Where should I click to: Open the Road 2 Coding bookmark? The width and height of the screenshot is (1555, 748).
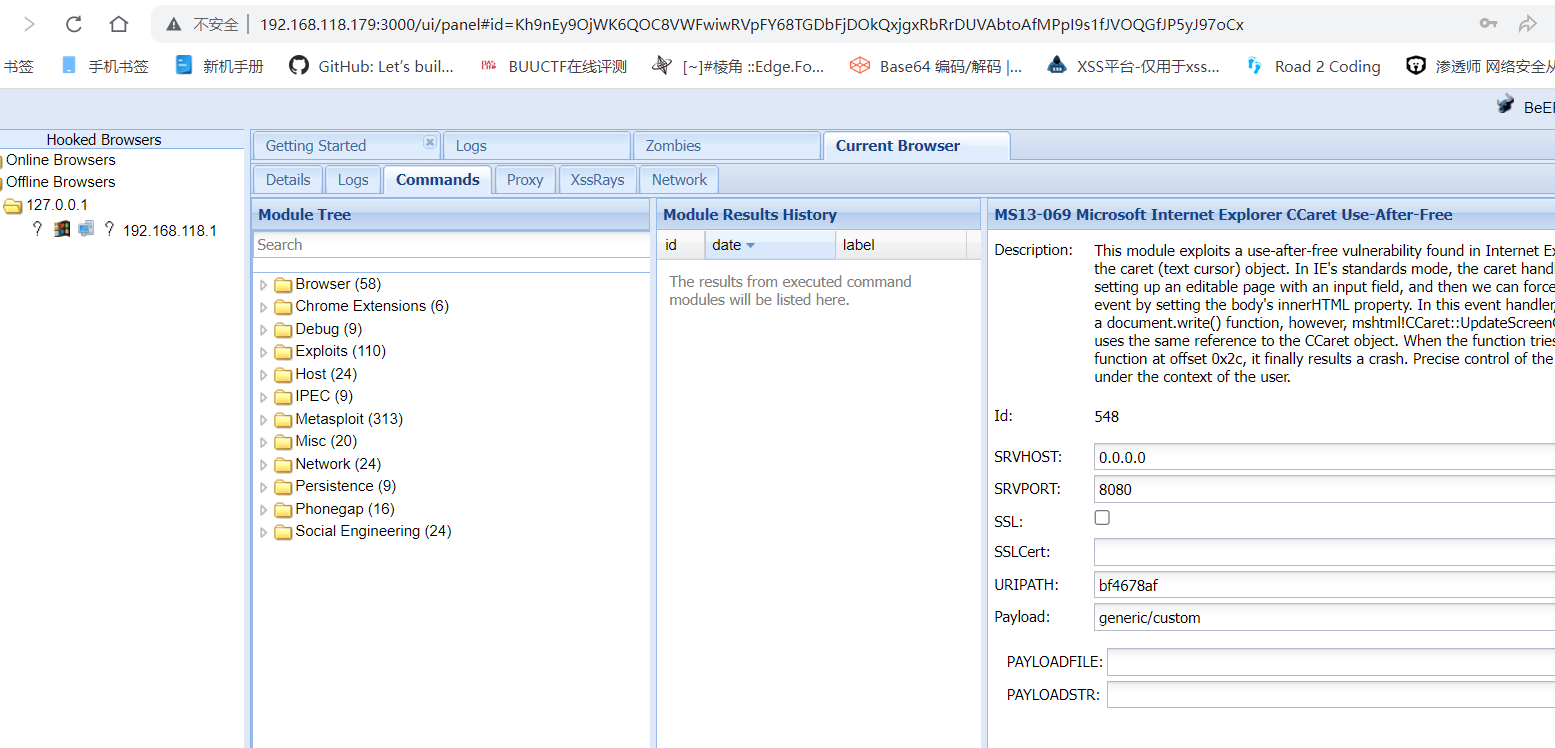(1313, 66)
